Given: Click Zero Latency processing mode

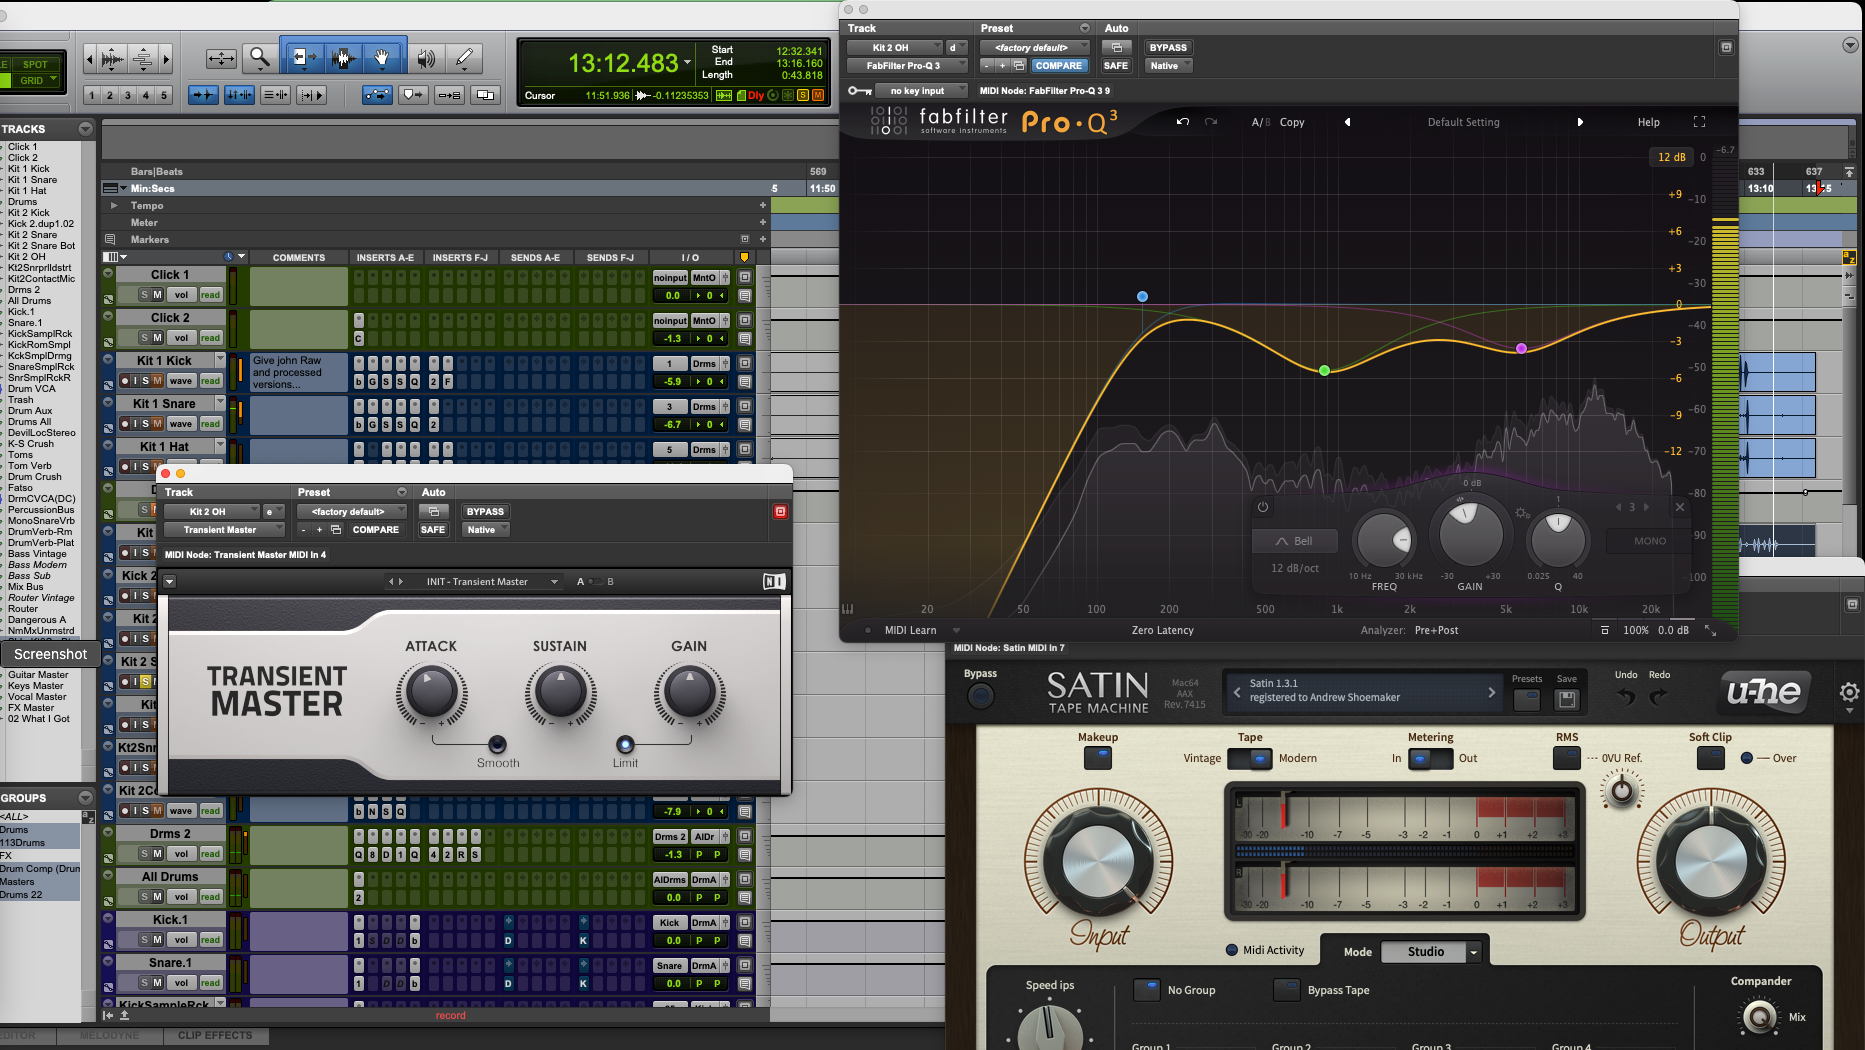Looking at the screenshot, I should [1162, 630].
